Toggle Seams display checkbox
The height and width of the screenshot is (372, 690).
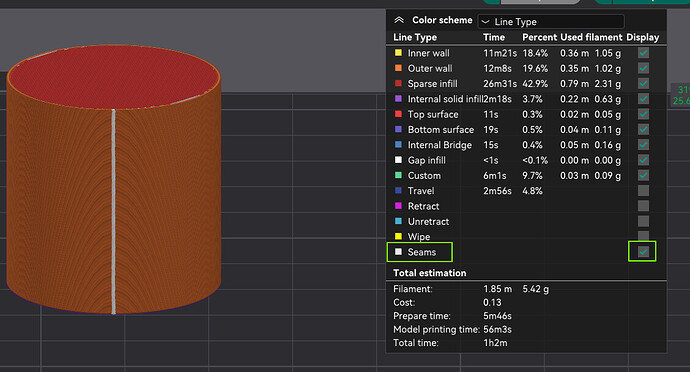643,252
